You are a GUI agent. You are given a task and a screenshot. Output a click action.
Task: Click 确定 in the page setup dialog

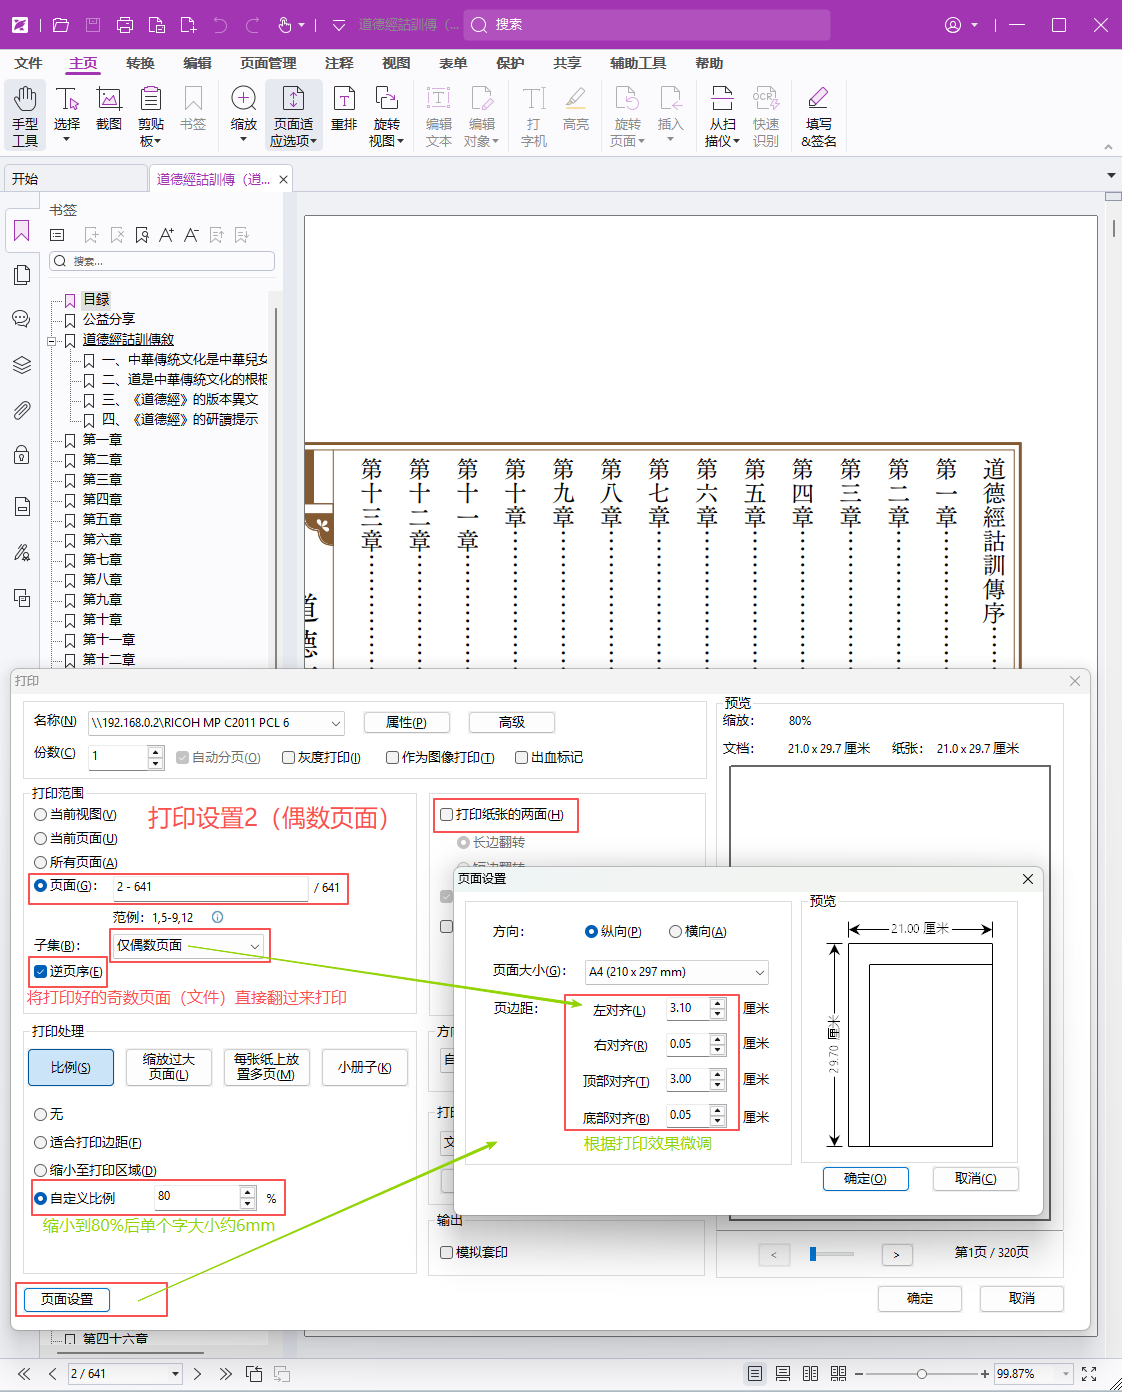[x=864, y=1179]
